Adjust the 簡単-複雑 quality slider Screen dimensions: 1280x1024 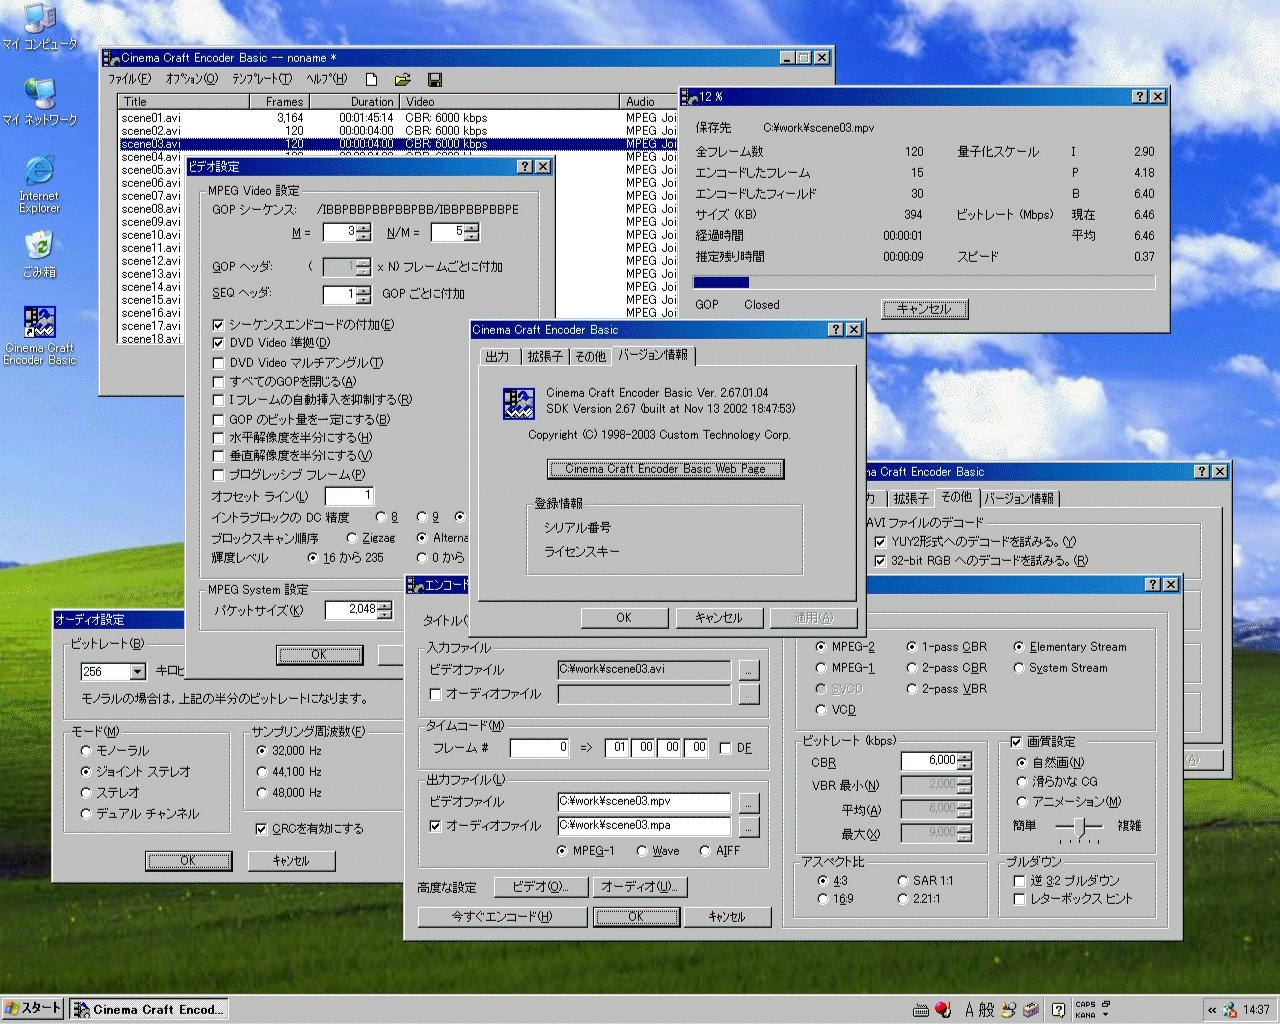click(1078, 826)
